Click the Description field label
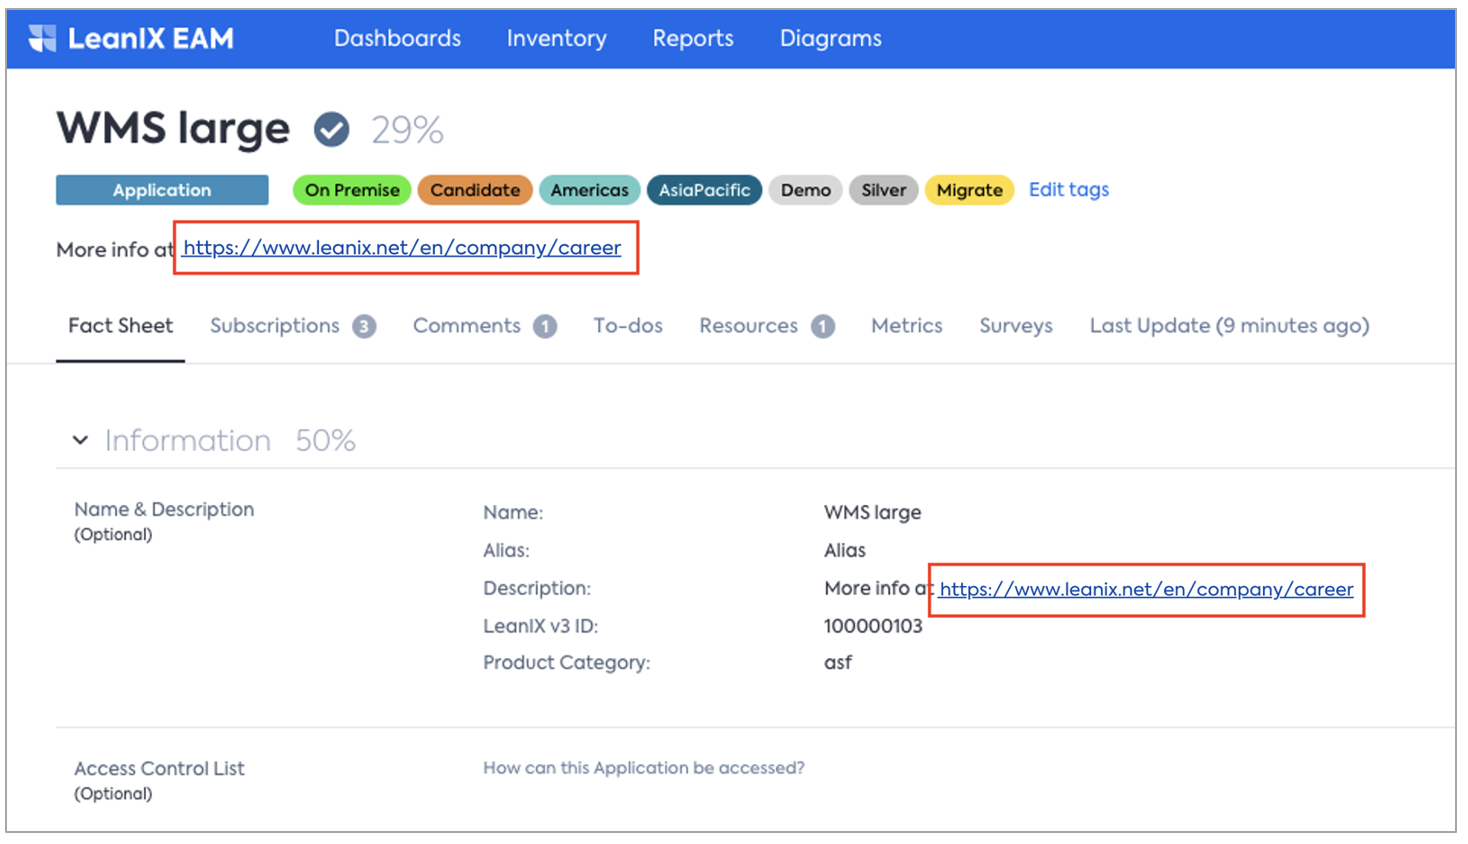1468x844 pixels. [x=537, y=588]
